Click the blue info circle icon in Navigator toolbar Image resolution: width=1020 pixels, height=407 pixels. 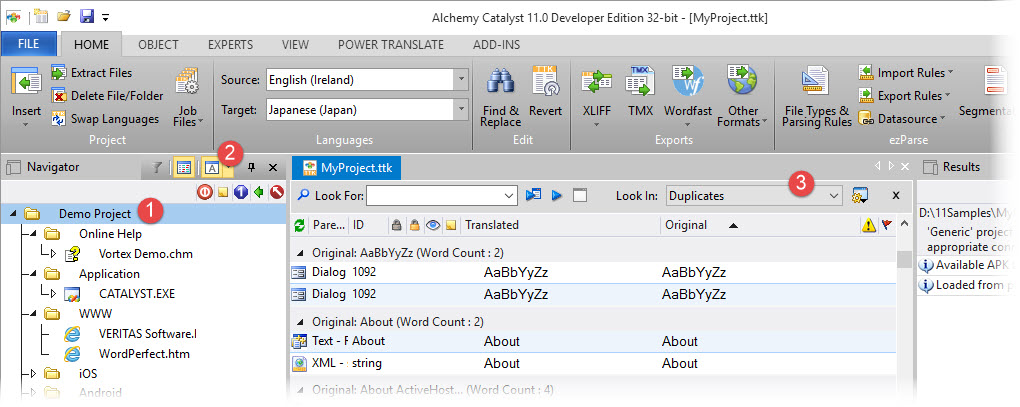[241, 192]
